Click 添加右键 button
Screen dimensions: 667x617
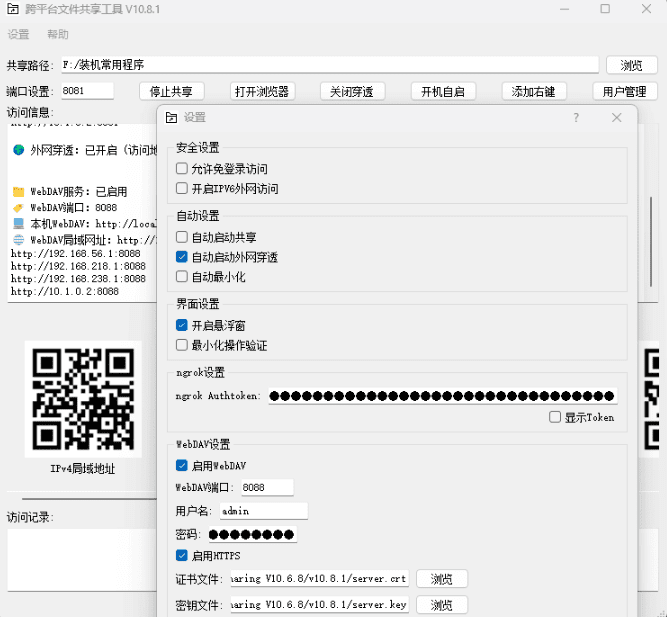(x=534, y=91)
